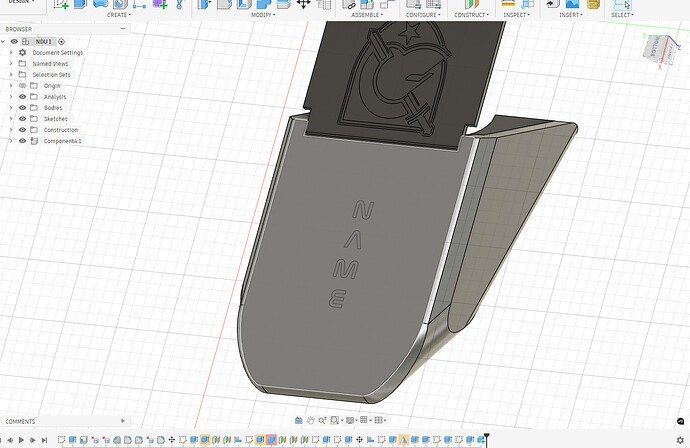
Task: Select the first sketch feature in timeline
Action: (61, 440)
